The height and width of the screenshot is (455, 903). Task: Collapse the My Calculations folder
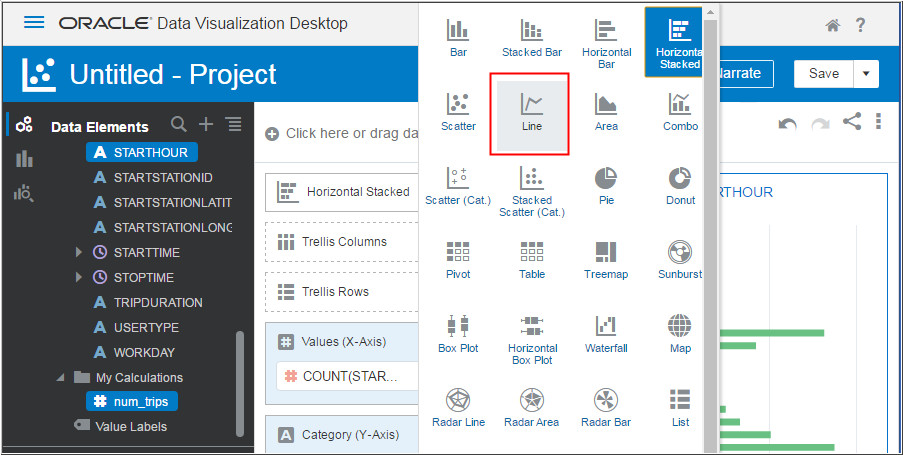[x=61, y=377]
